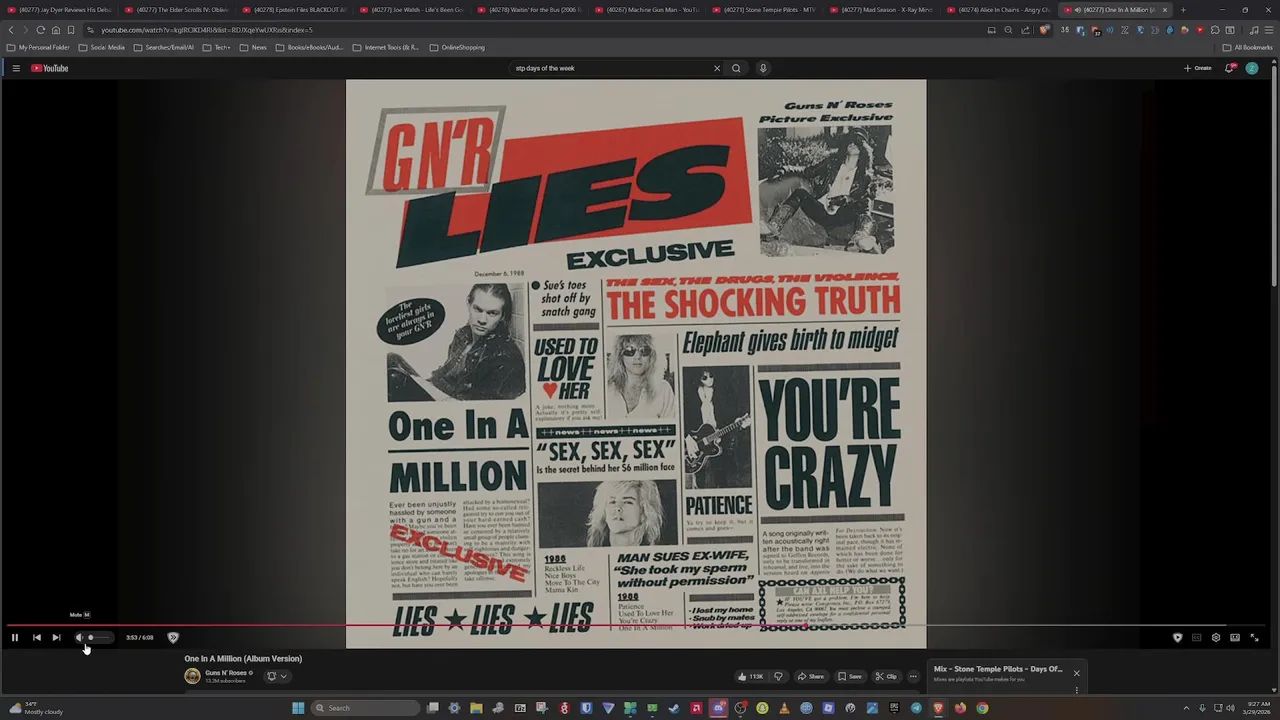The image size is (1280, 720).
Task: Create a Clip from the video
Action: [x=886, y=676]
